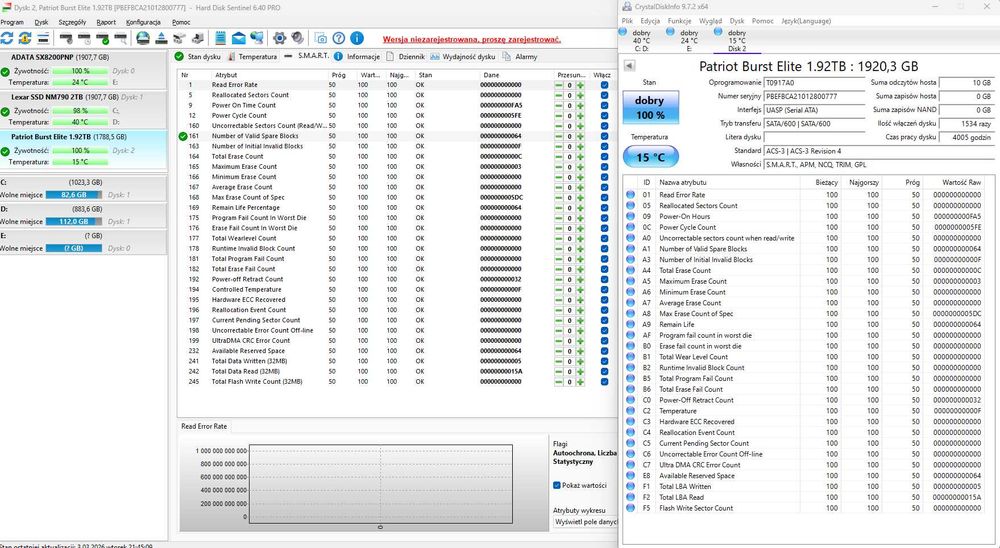Toggle Włącz checkbox for UltraDMA CRC Error Count
Viewport: 1000px width, 548px height.
pos(604,341)
